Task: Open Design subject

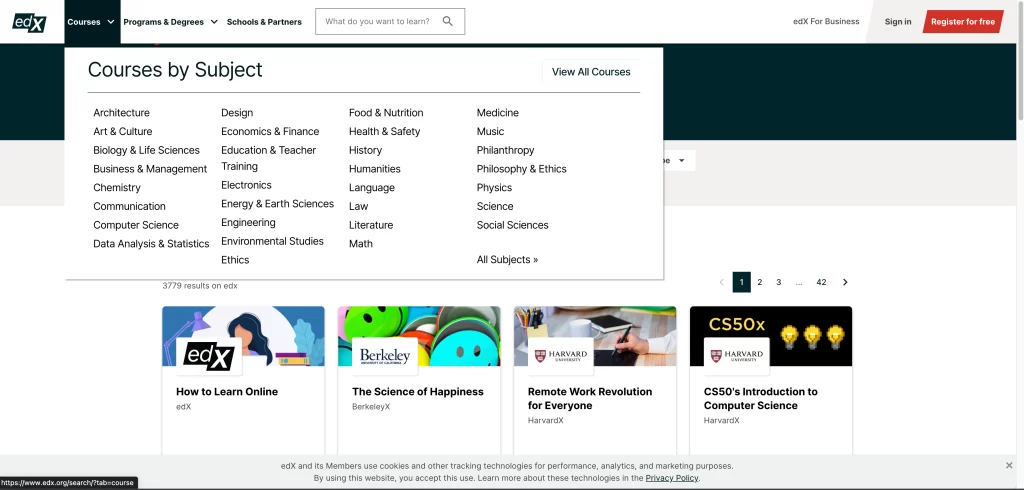Action: pyautogui.click(x=237, y=113)
